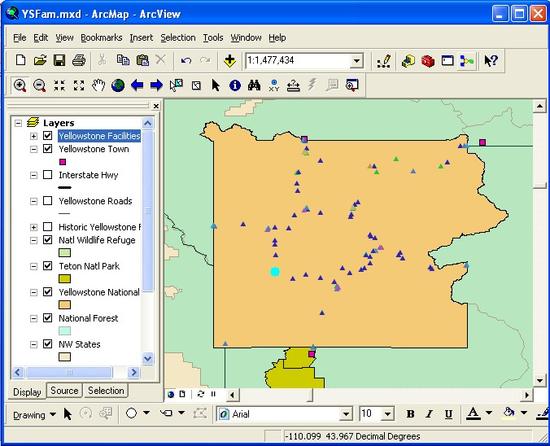
Task: Switch to the Source tab
Action: coord(64,391)
